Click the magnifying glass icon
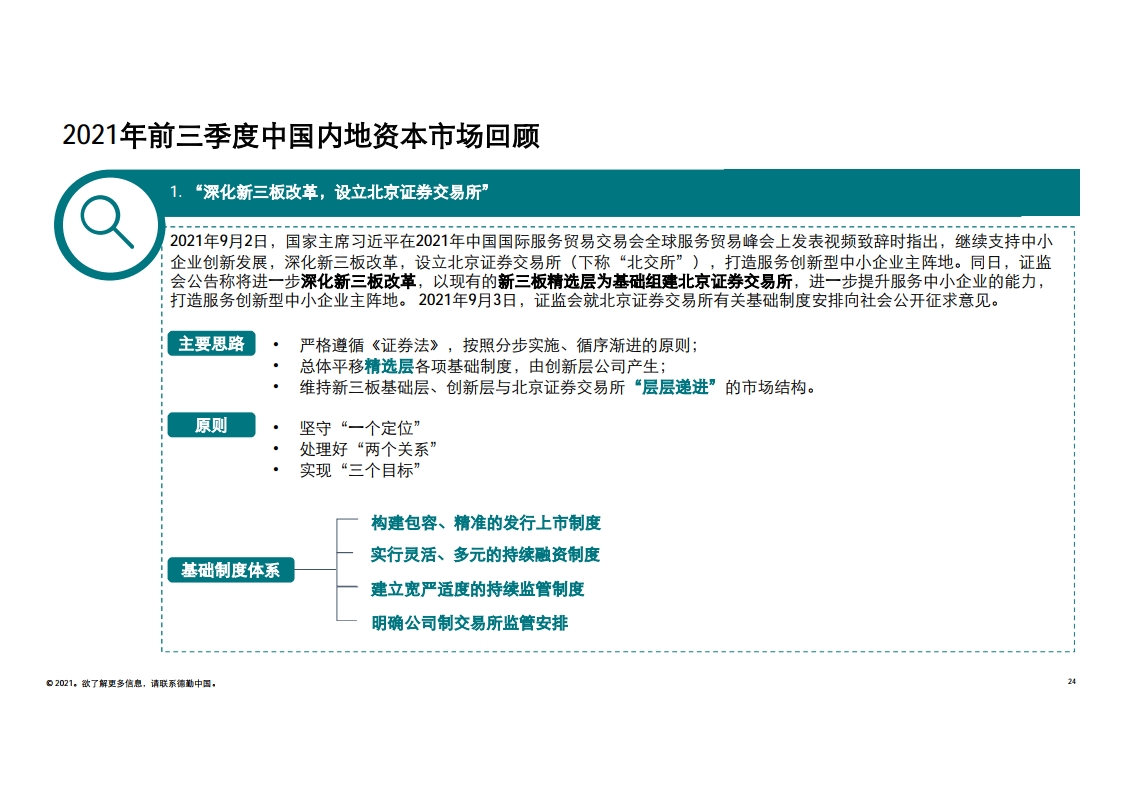The image size is (1122, 793). pyautogui.click(x=107, y=223)
